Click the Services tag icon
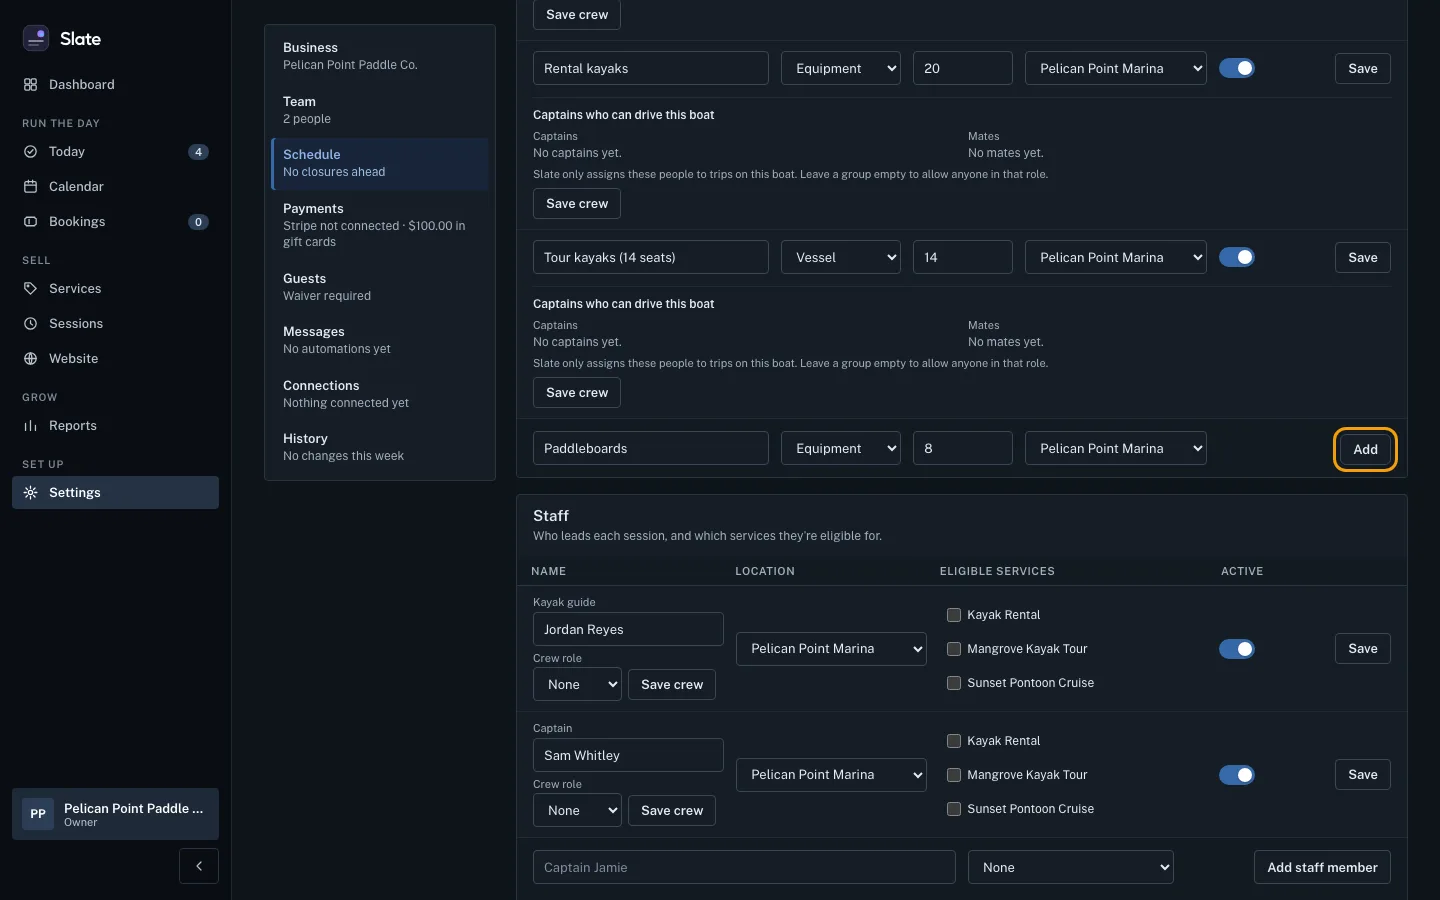This screenshot has width=1440, height=900. point(30,289)
